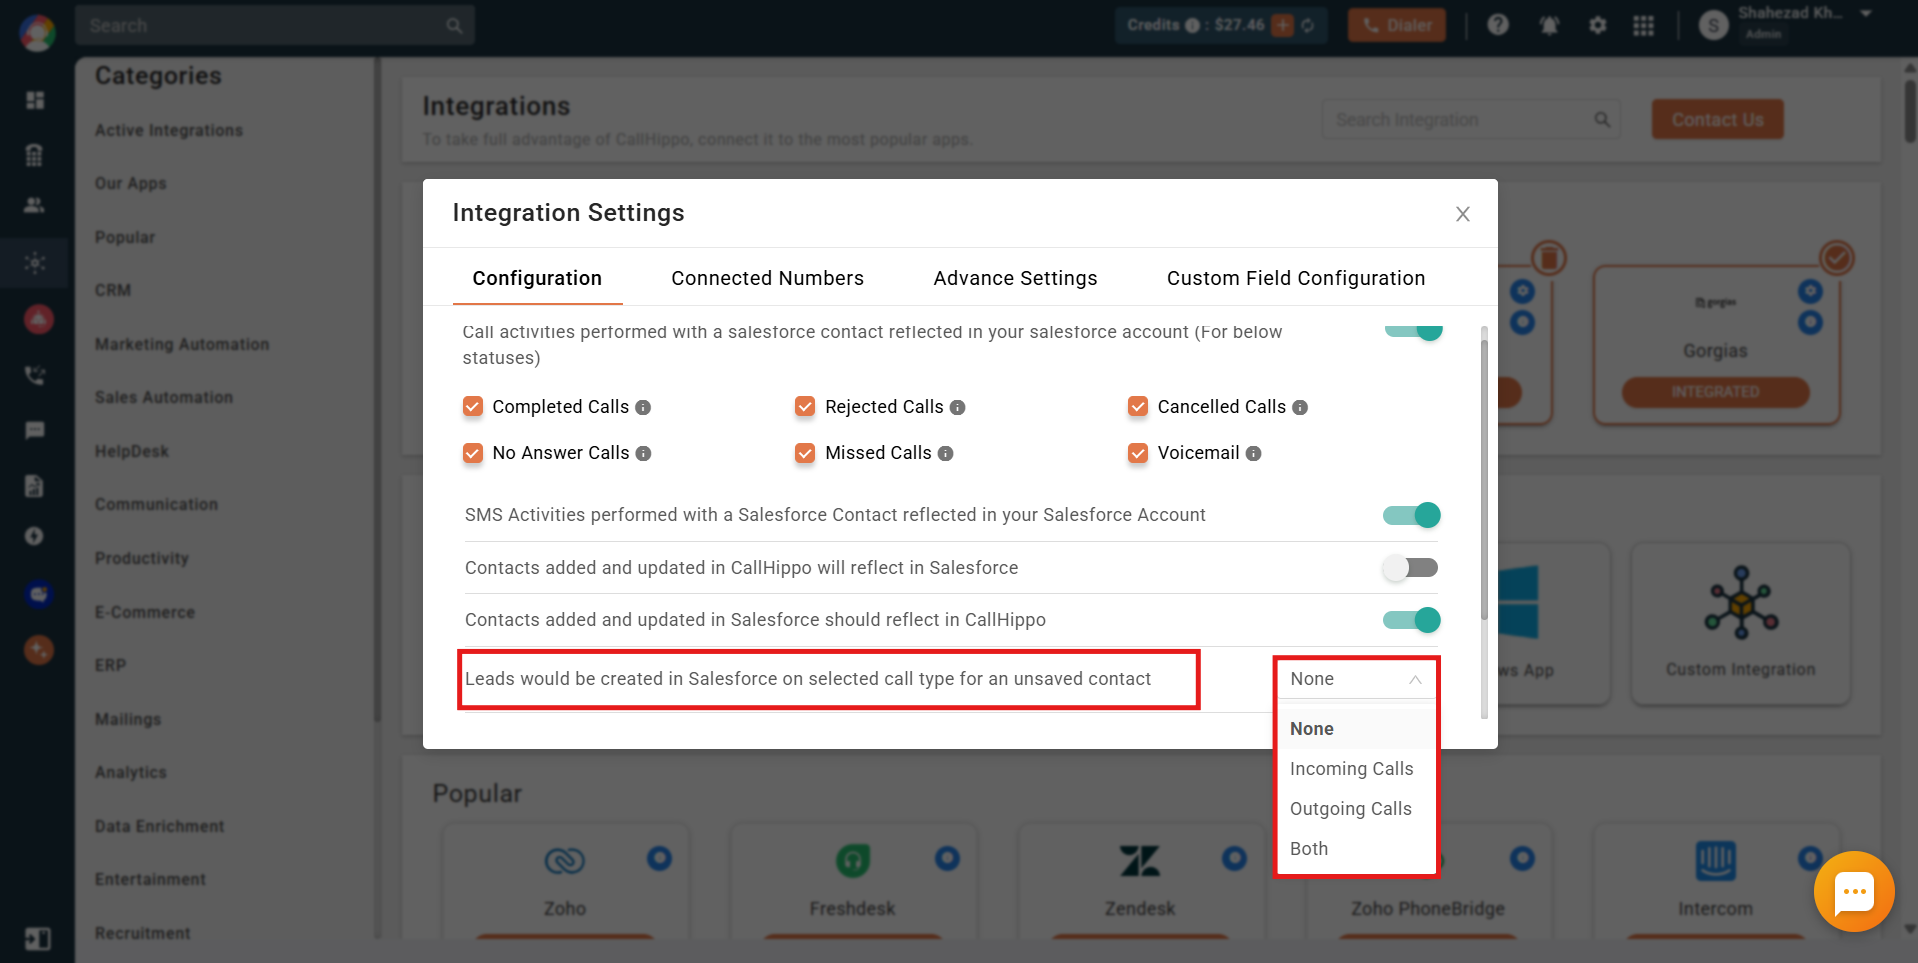1918x963 pixels.
Task: Open the Dialer
Action: tap(1396, 25)
